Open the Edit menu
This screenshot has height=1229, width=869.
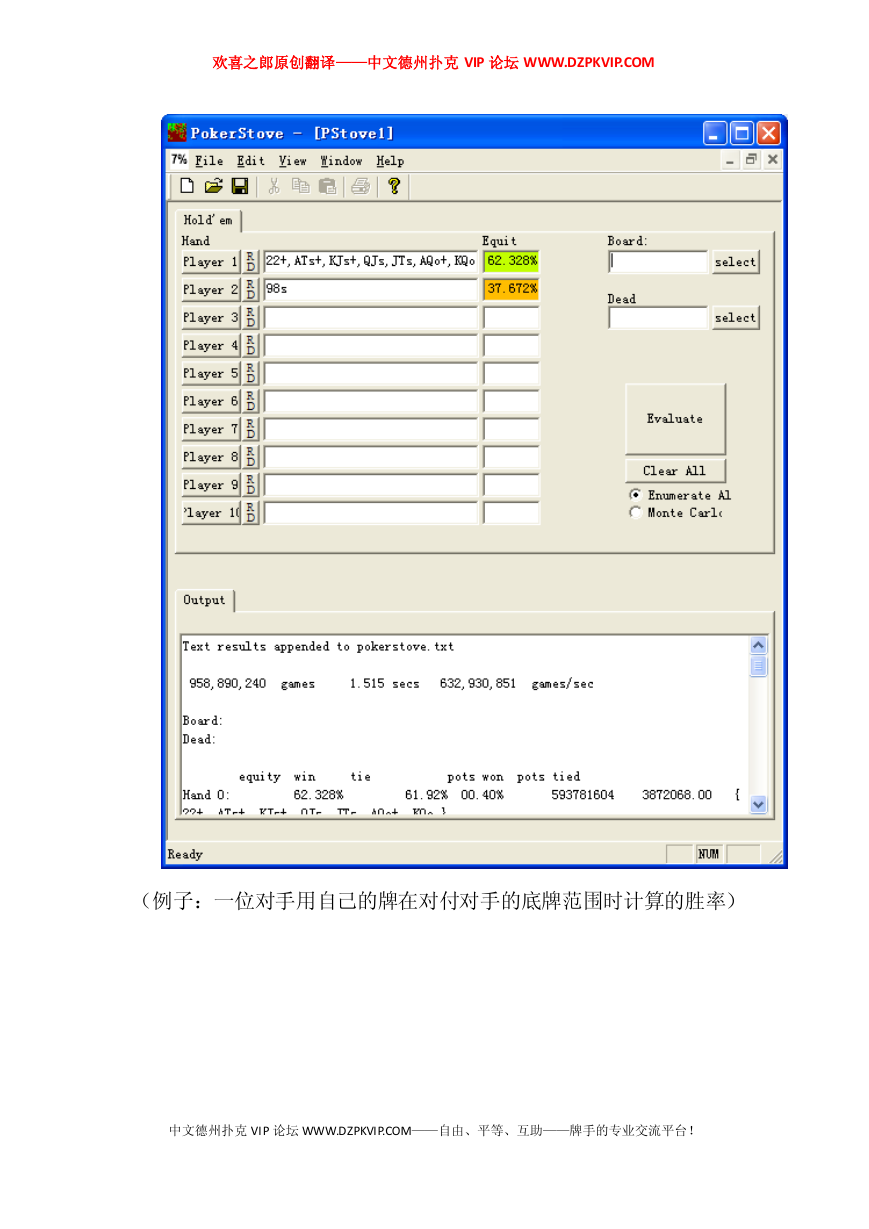251,160
